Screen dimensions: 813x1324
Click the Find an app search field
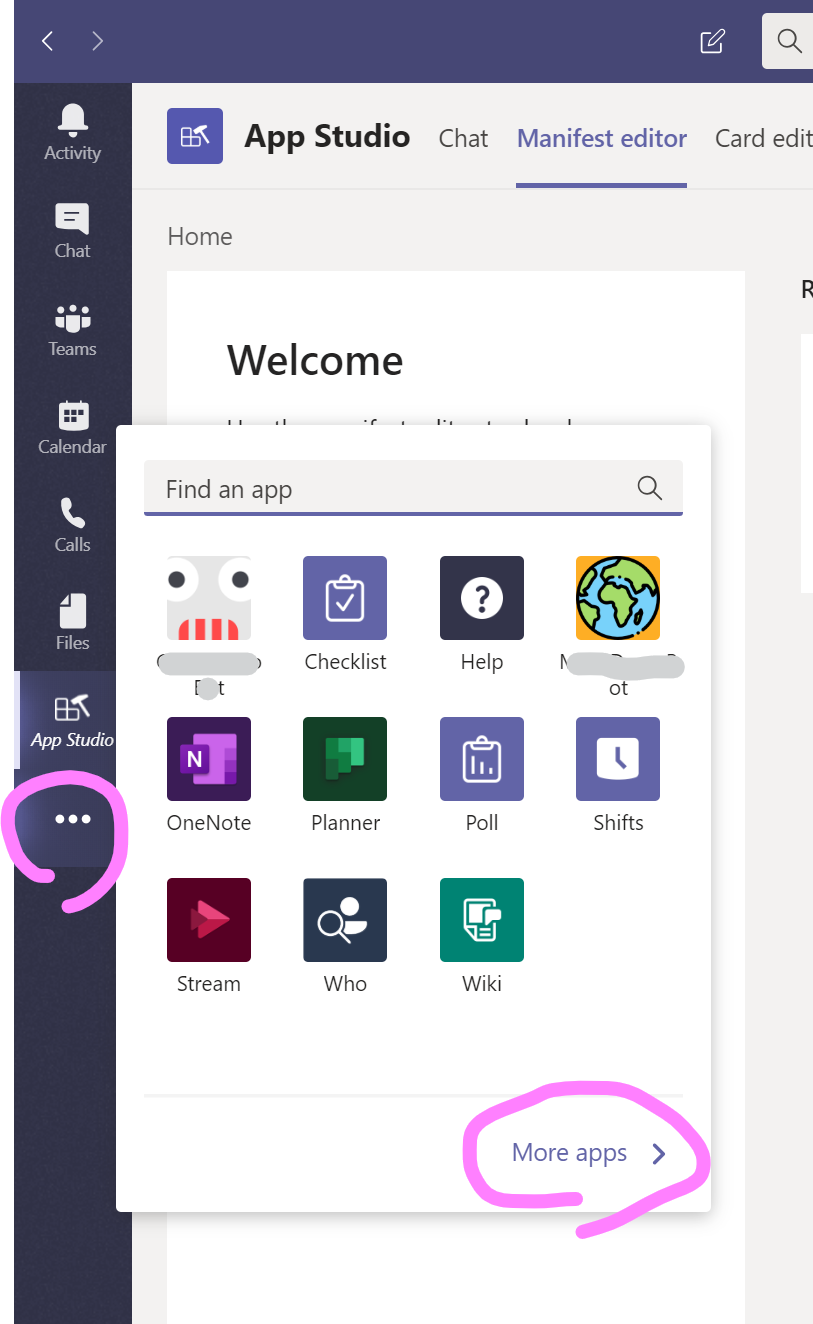(413, 488)
